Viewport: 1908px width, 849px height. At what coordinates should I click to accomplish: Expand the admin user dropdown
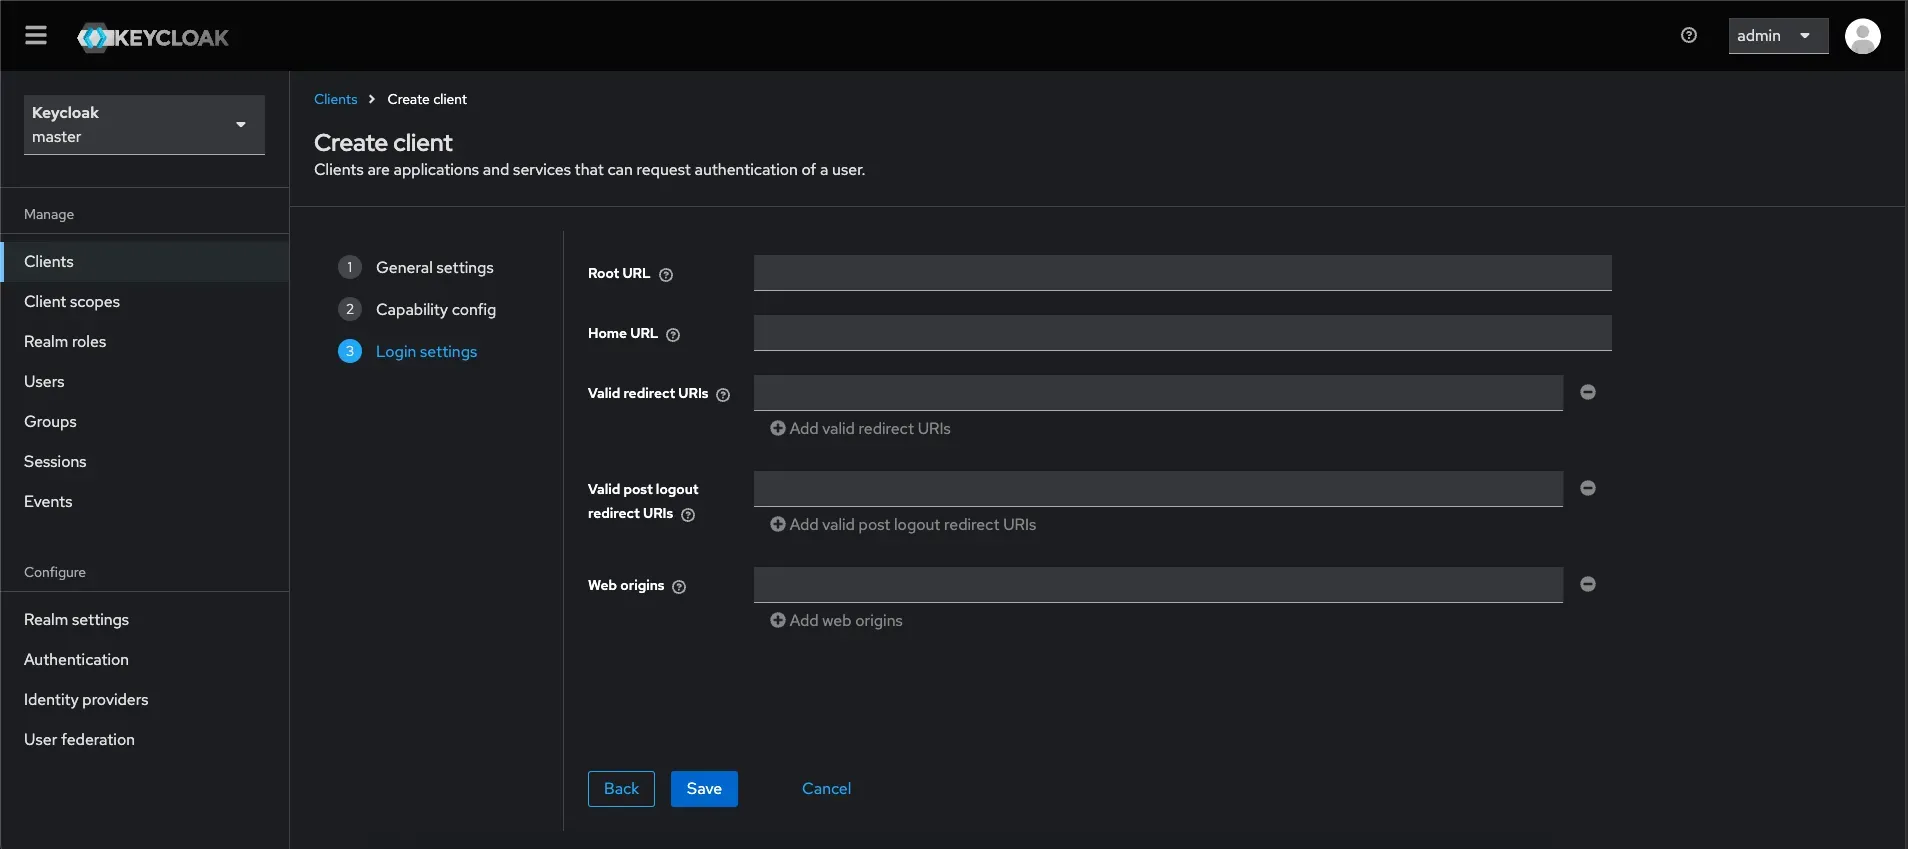point(1777,36)
